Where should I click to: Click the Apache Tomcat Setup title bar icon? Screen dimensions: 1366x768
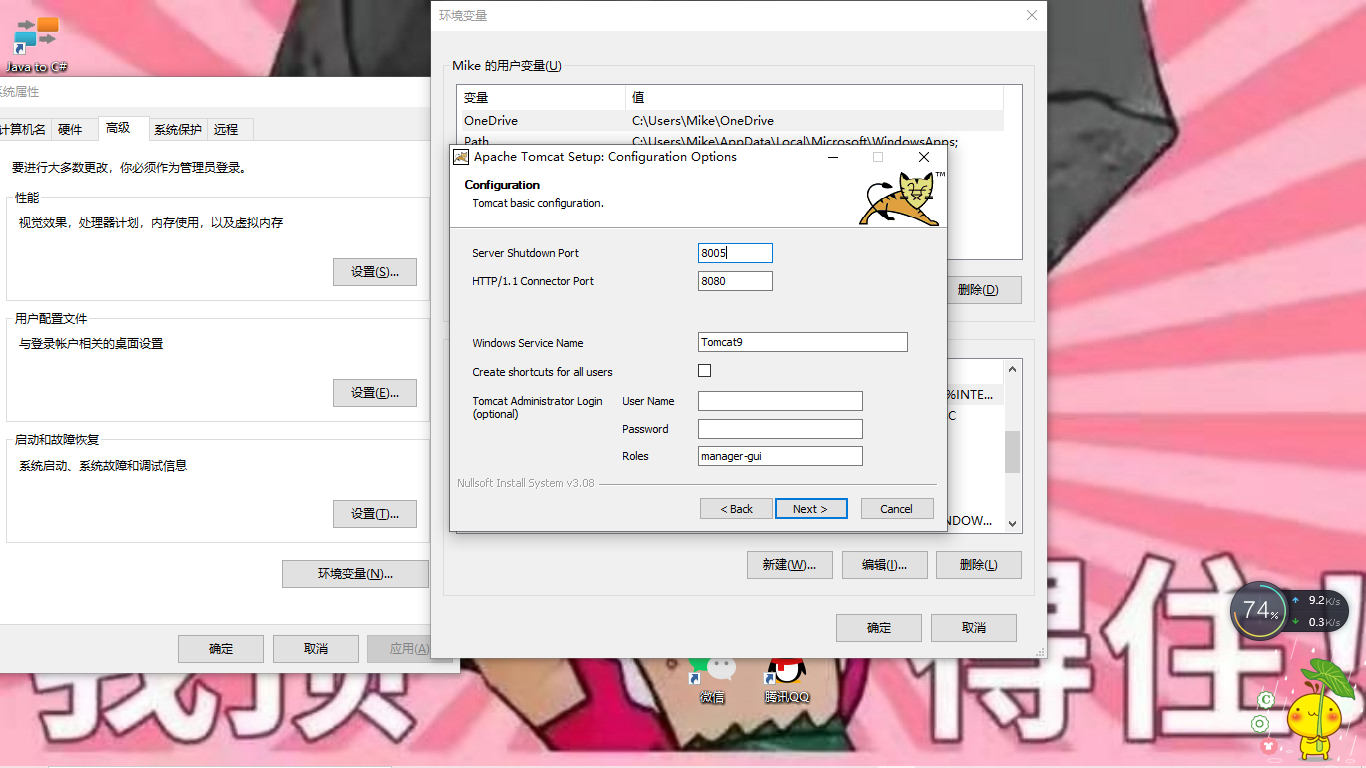tap(461, 157)
